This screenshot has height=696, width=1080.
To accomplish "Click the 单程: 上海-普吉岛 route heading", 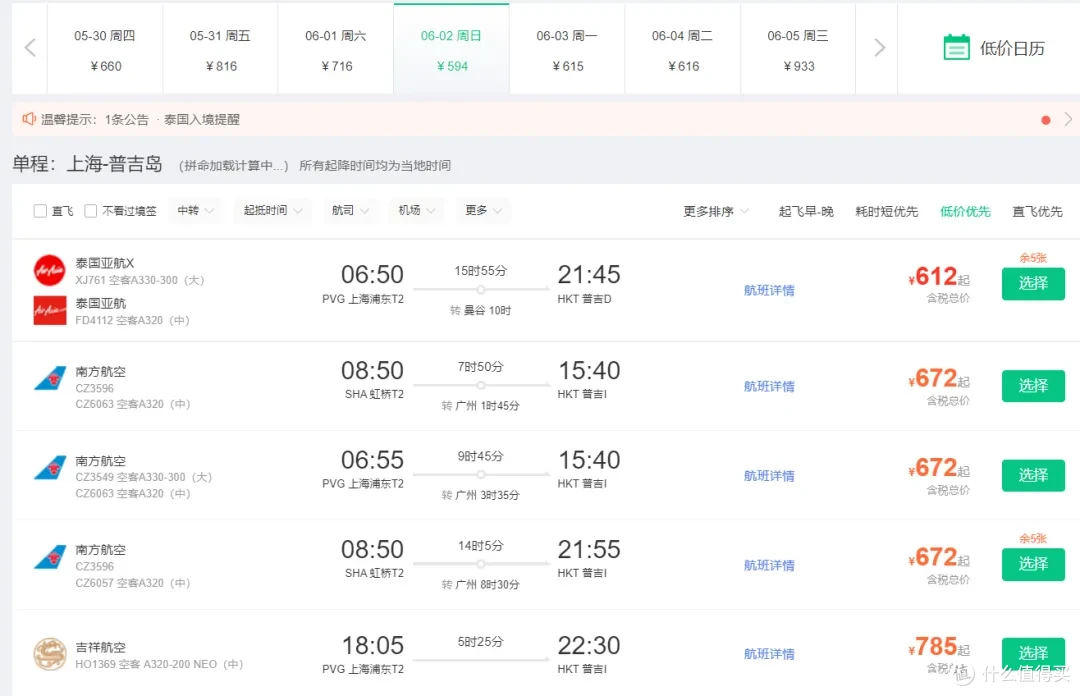I will pyautogui.click(x=87, y=164).
